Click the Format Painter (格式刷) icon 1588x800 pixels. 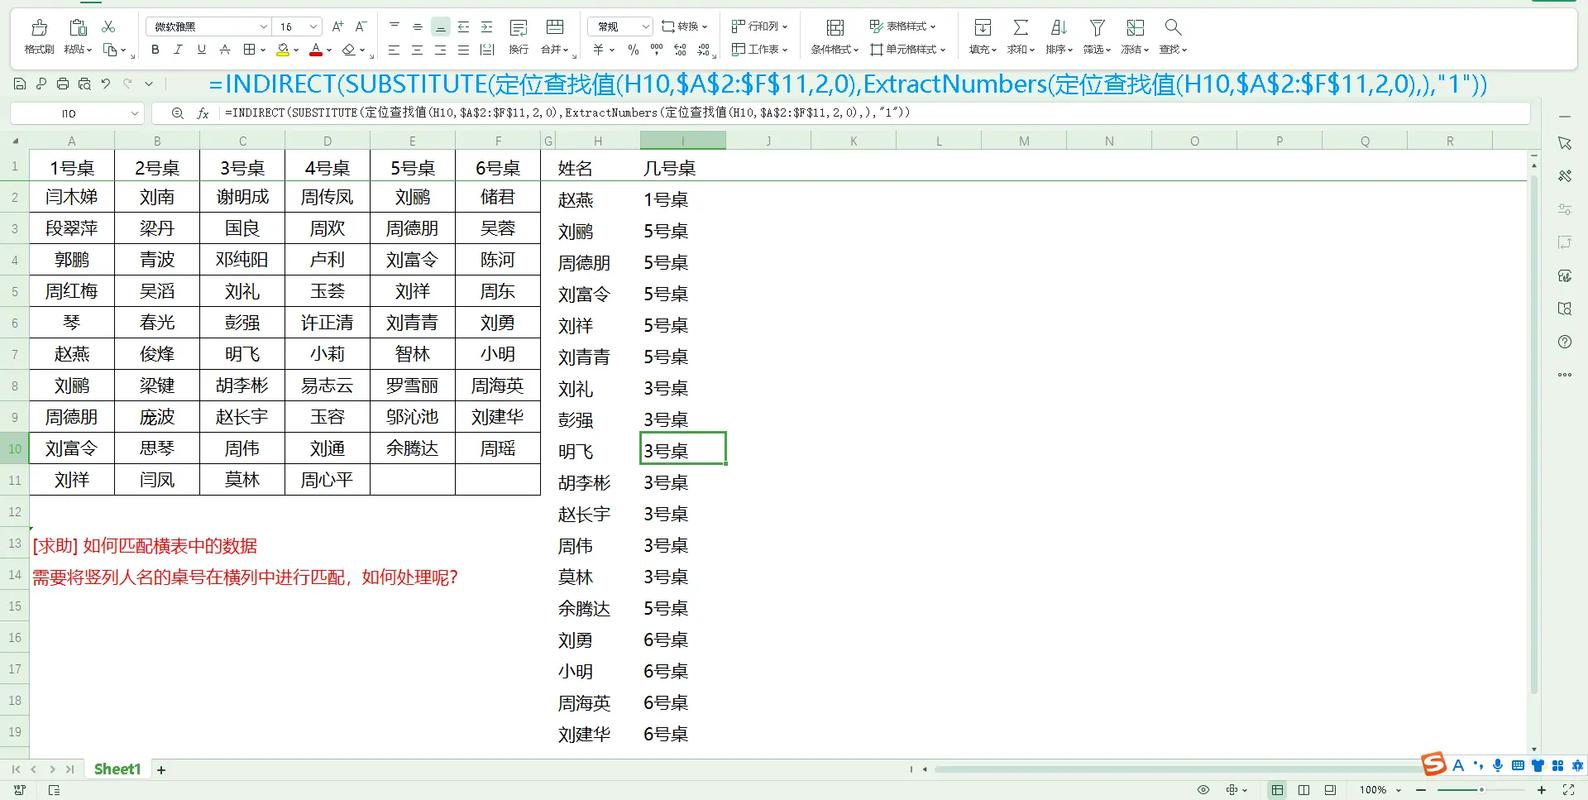pos(39,27)
